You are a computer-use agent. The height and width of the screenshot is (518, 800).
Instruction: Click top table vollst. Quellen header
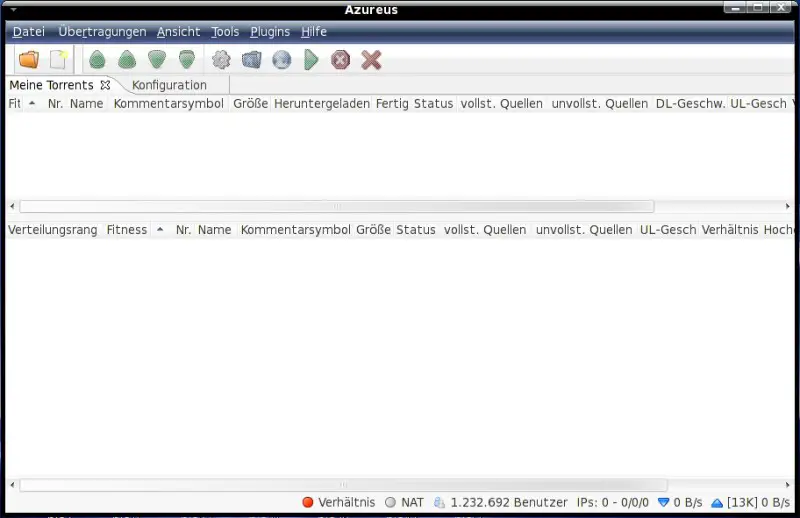pos(502,104)
